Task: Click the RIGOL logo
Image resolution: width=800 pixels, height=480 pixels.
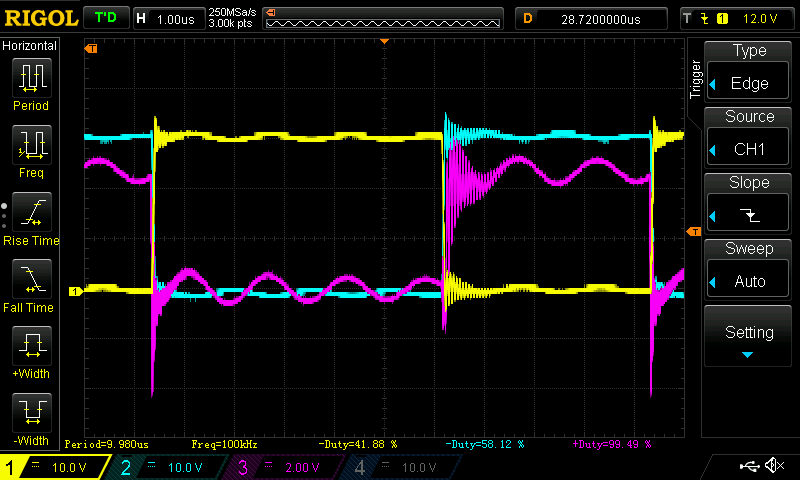Action: click(x=41, y=18)
